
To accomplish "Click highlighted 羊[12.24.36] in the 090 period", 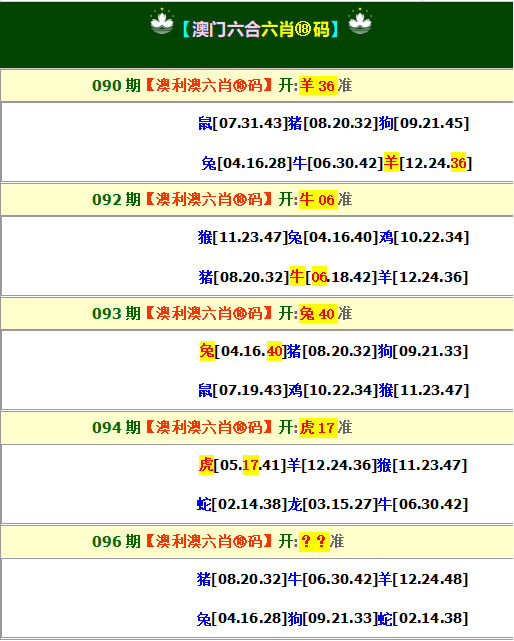I will click(x=428, y=163).
